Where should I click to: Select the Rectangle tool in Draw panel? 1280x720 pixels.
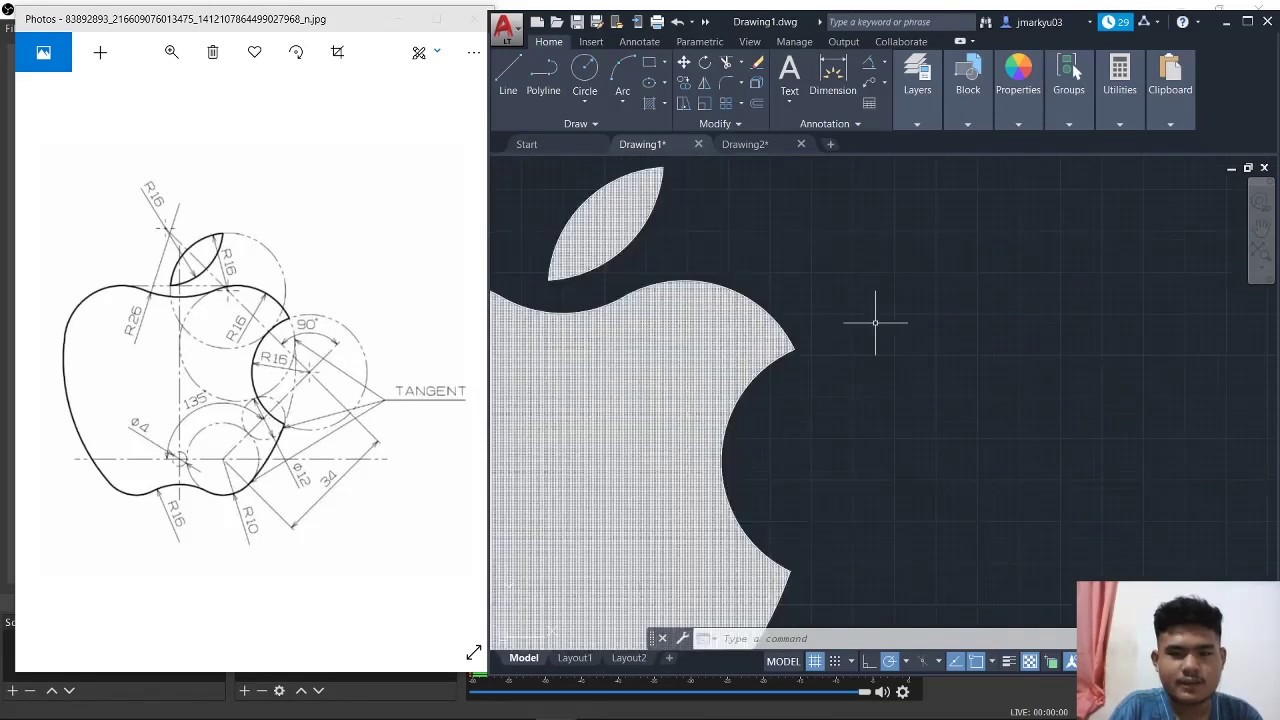[x=649, y=62]
